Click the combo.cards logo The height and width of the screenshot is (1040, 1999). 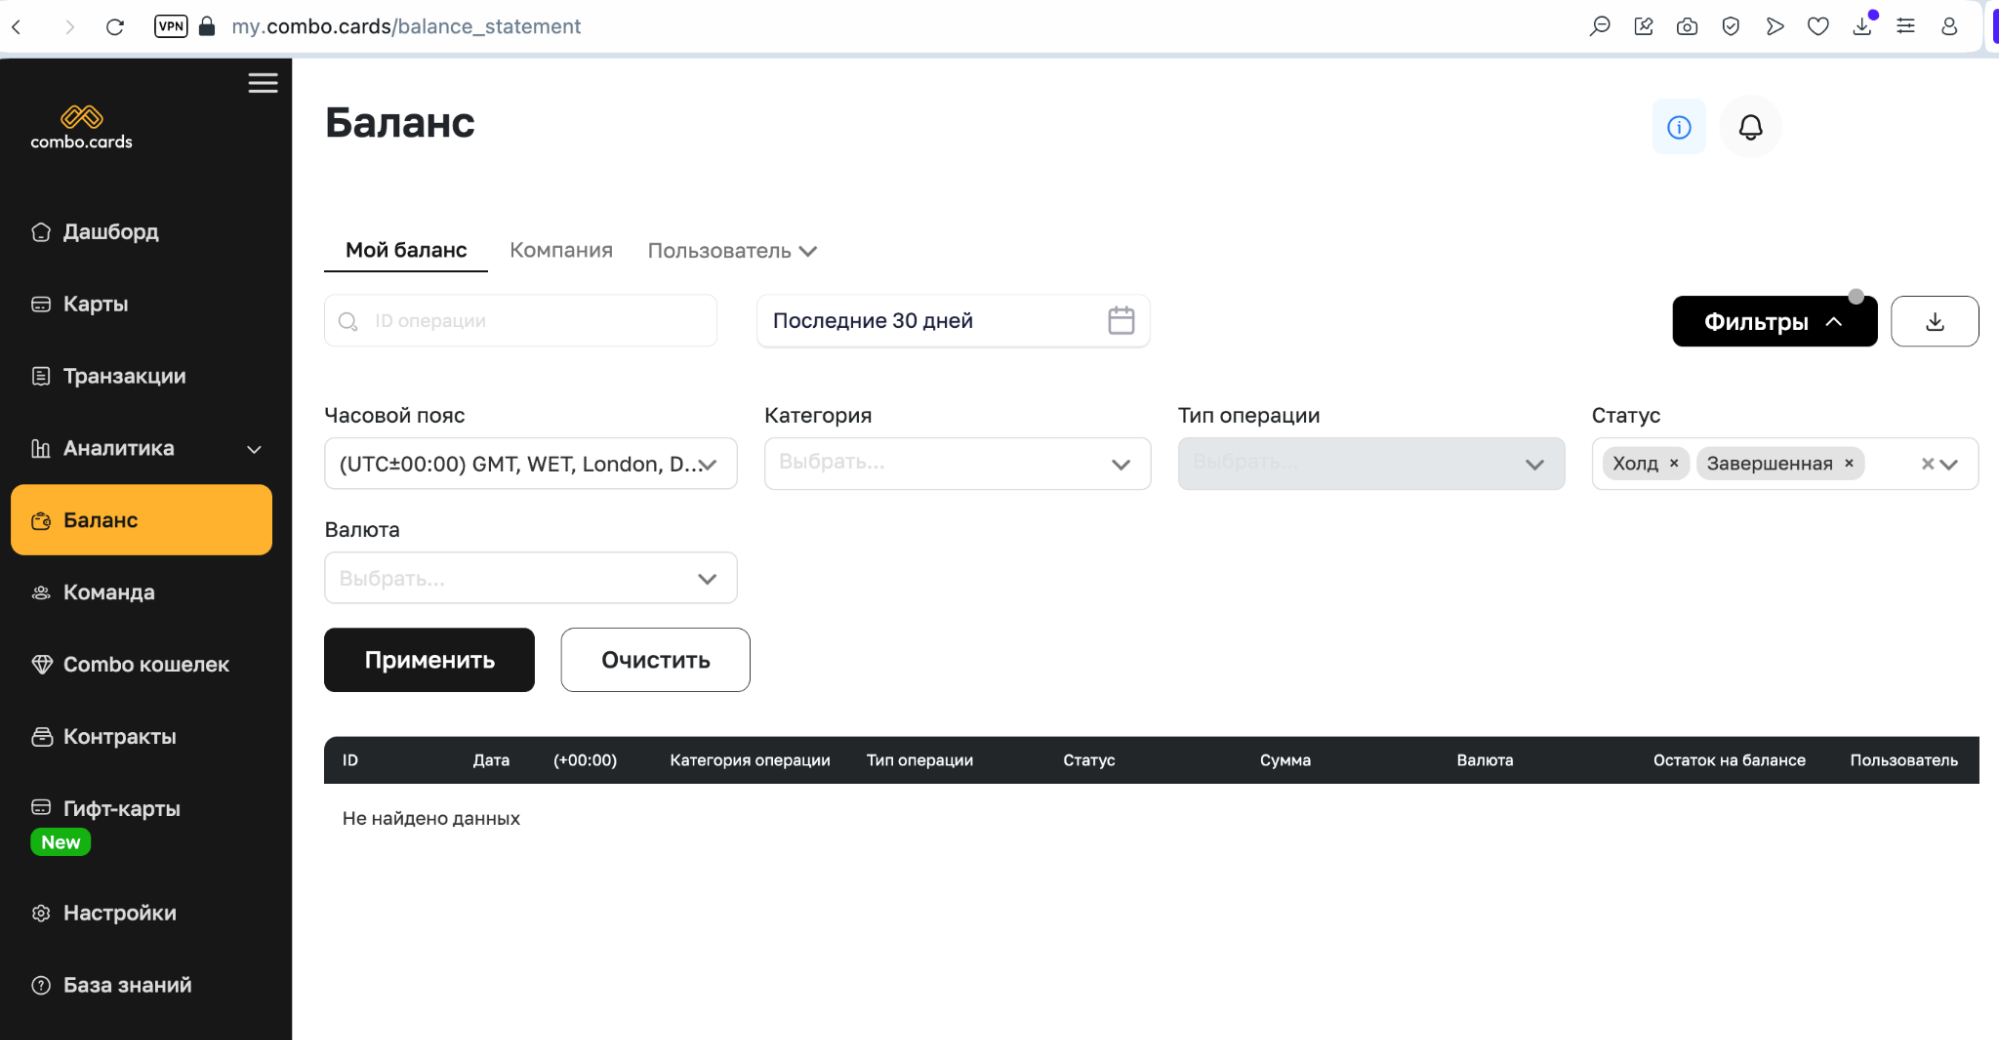81,127
